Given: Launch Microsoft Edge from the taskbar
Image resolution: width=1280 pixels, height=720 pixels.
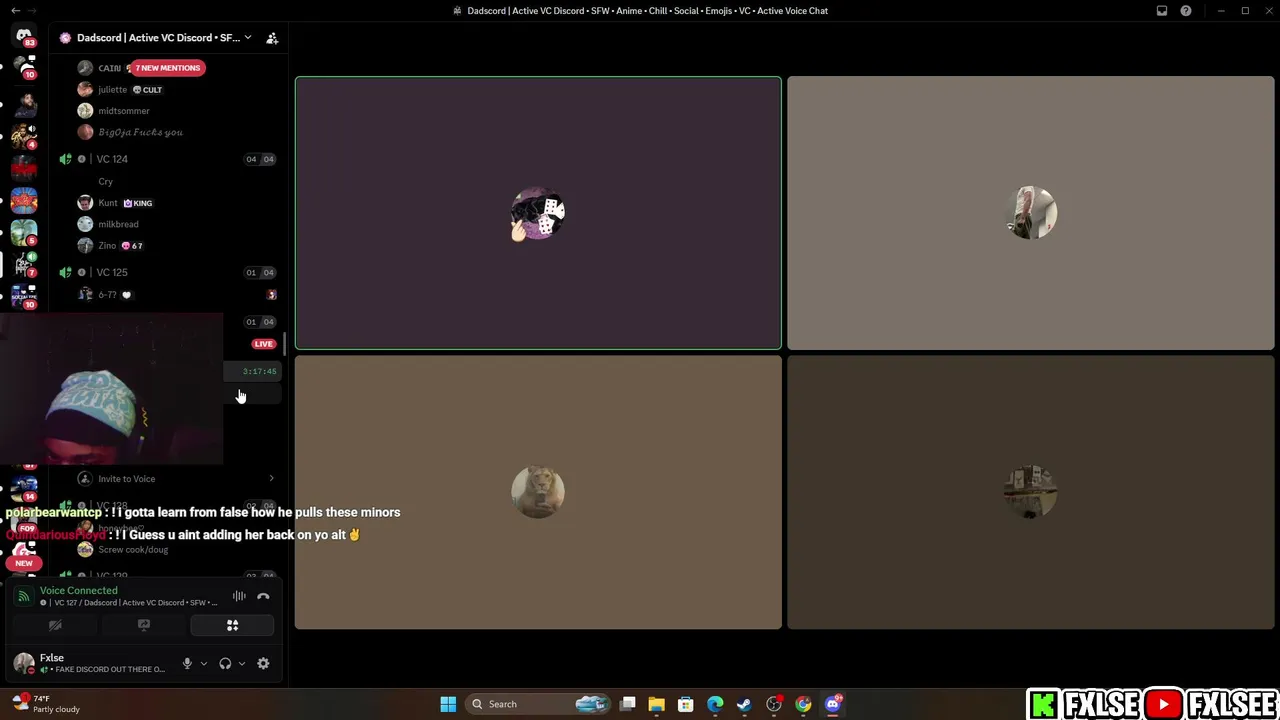Looking at the screenshot, I should [x=715, y=704].
